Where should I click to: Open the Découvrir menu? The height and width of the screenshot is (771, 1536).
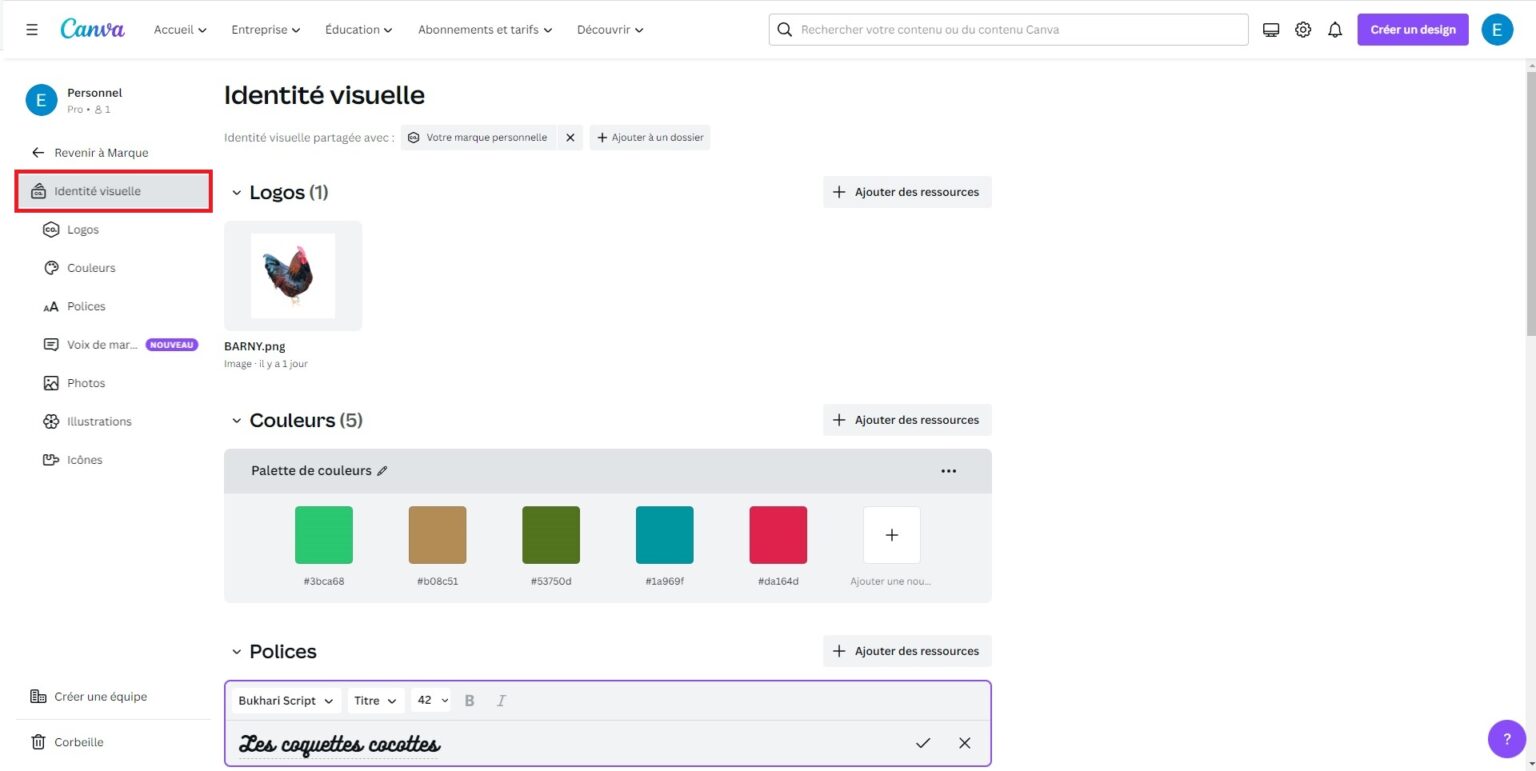pyautogui.click(x=609, y=29)
